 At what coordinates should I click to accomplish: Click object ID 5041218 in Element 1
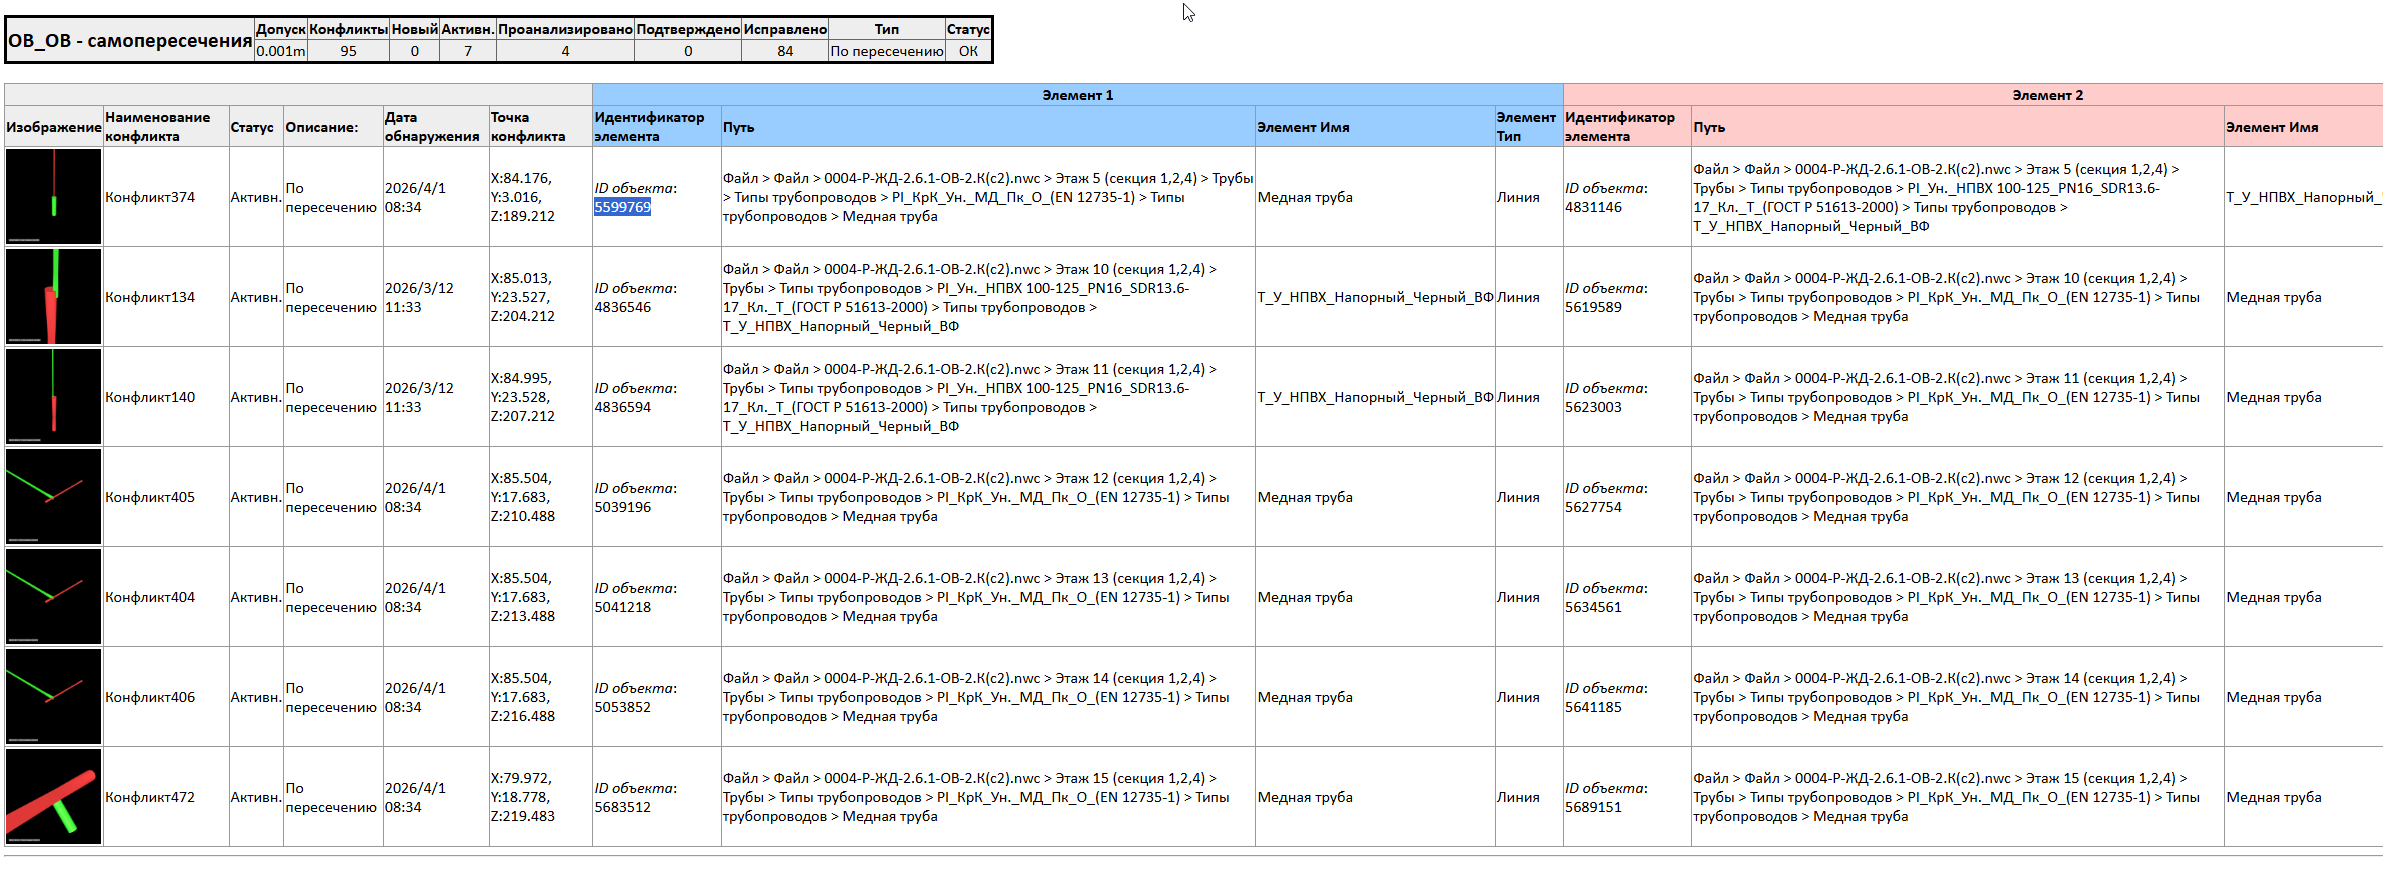[622, 607]
